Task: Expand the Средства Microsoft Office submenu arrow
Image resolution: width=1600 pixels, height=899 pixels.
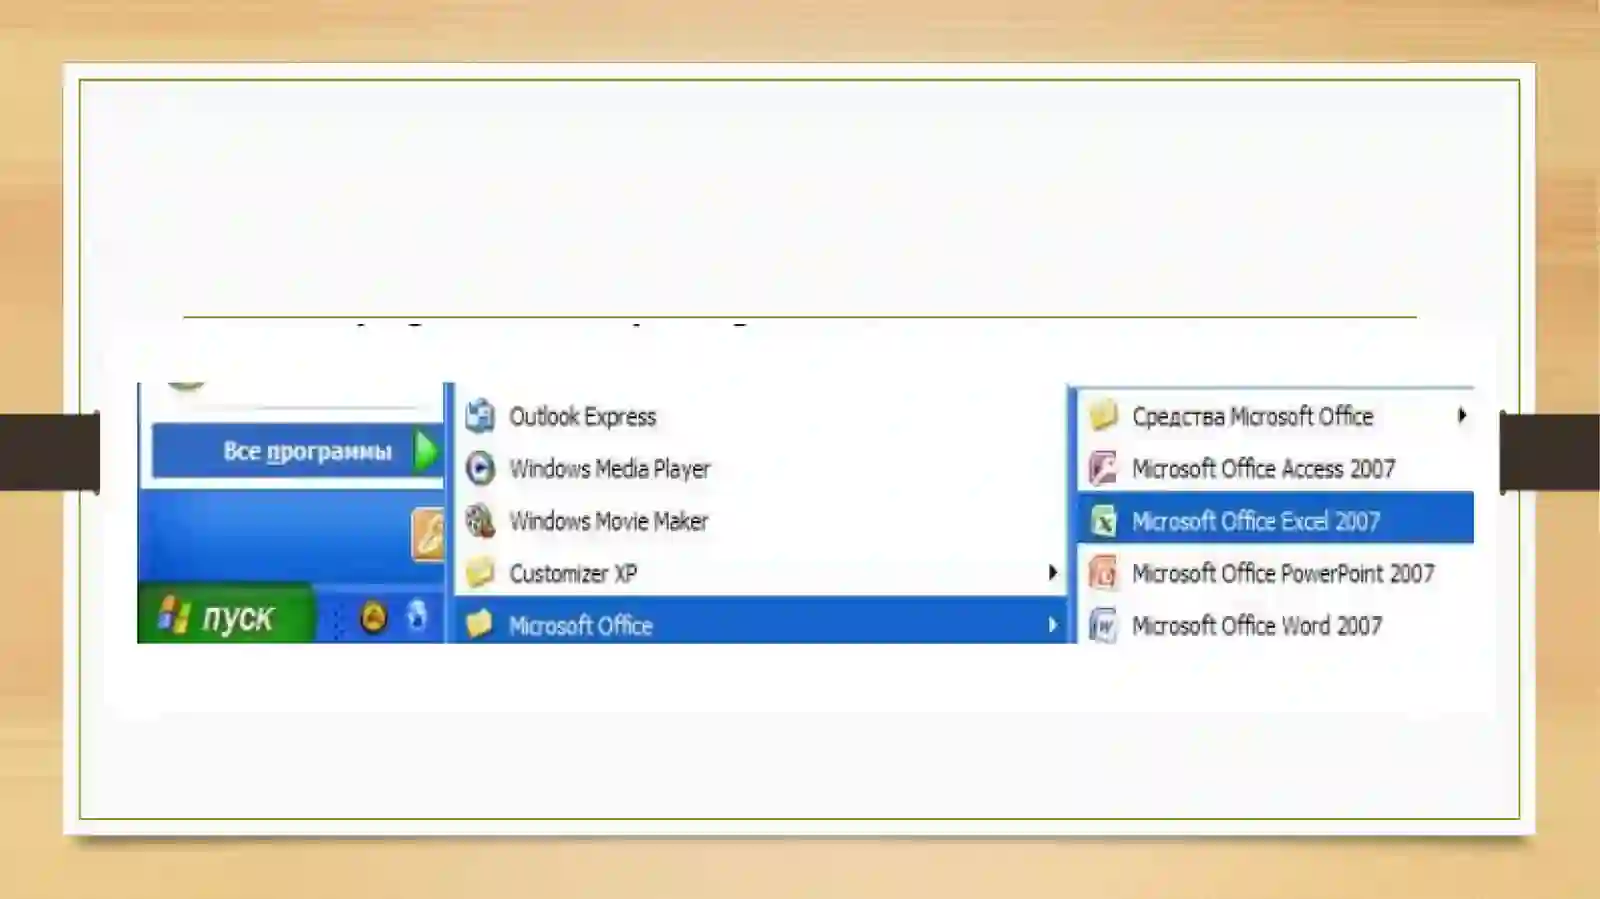Action: (1462, 415)
